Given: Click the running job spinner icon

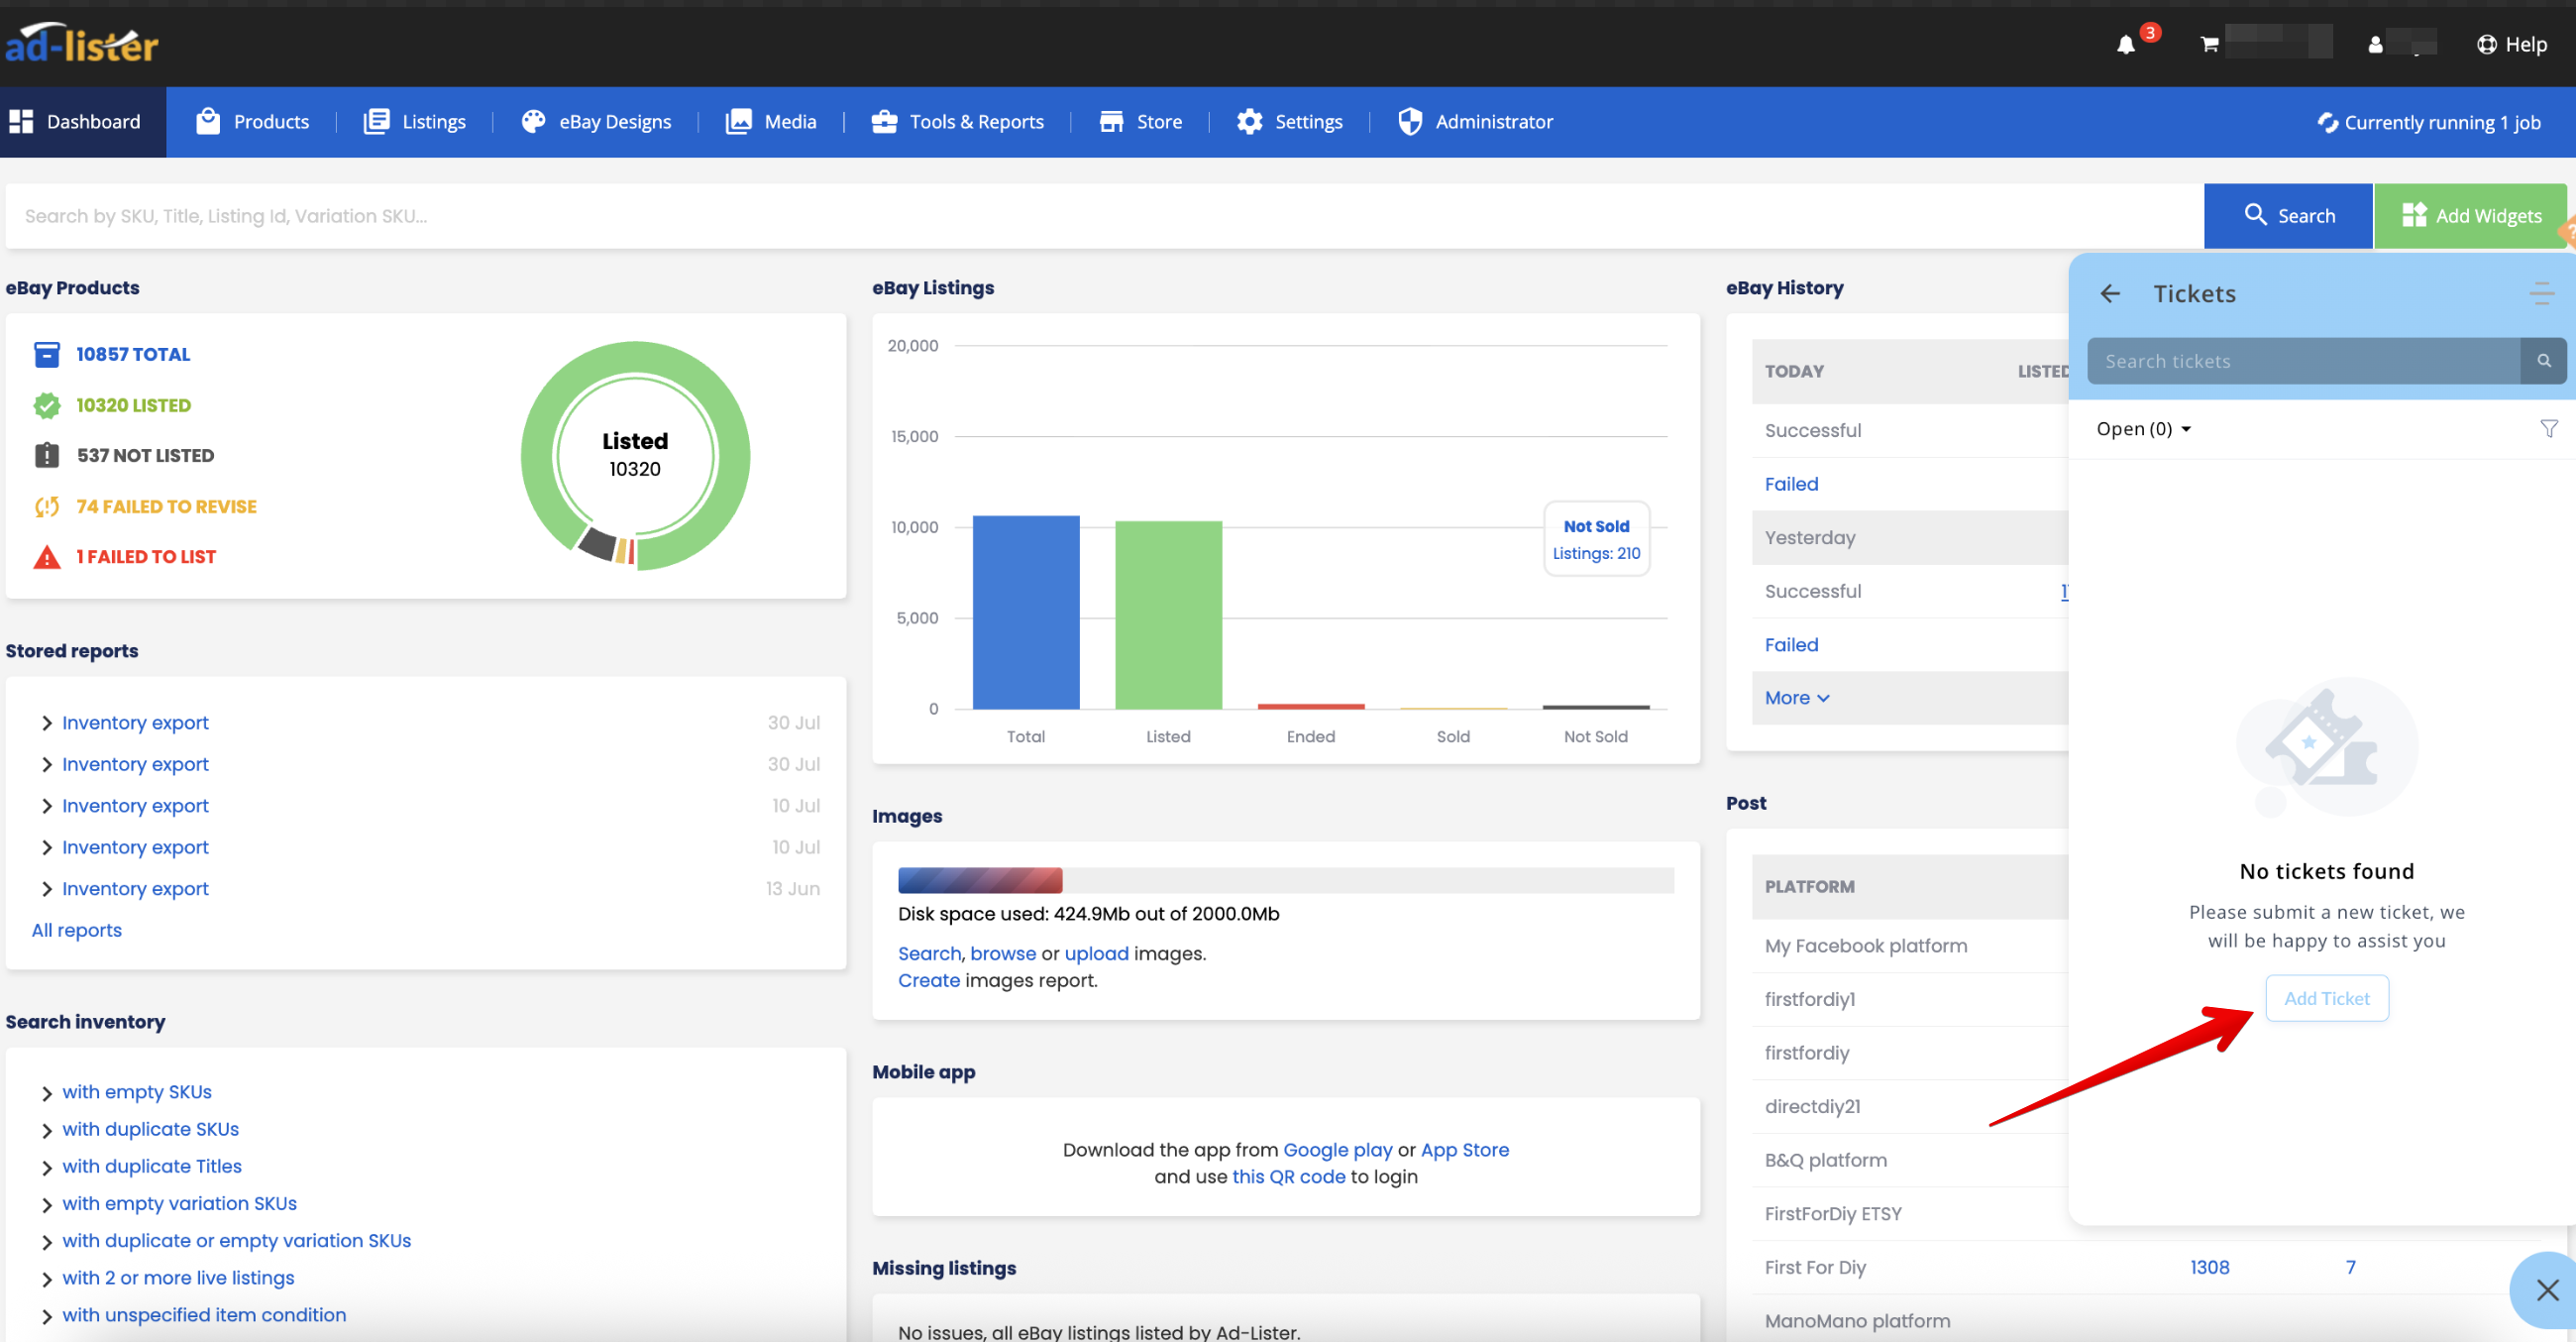Looking at the screenshot, I should coord(2327,122).
